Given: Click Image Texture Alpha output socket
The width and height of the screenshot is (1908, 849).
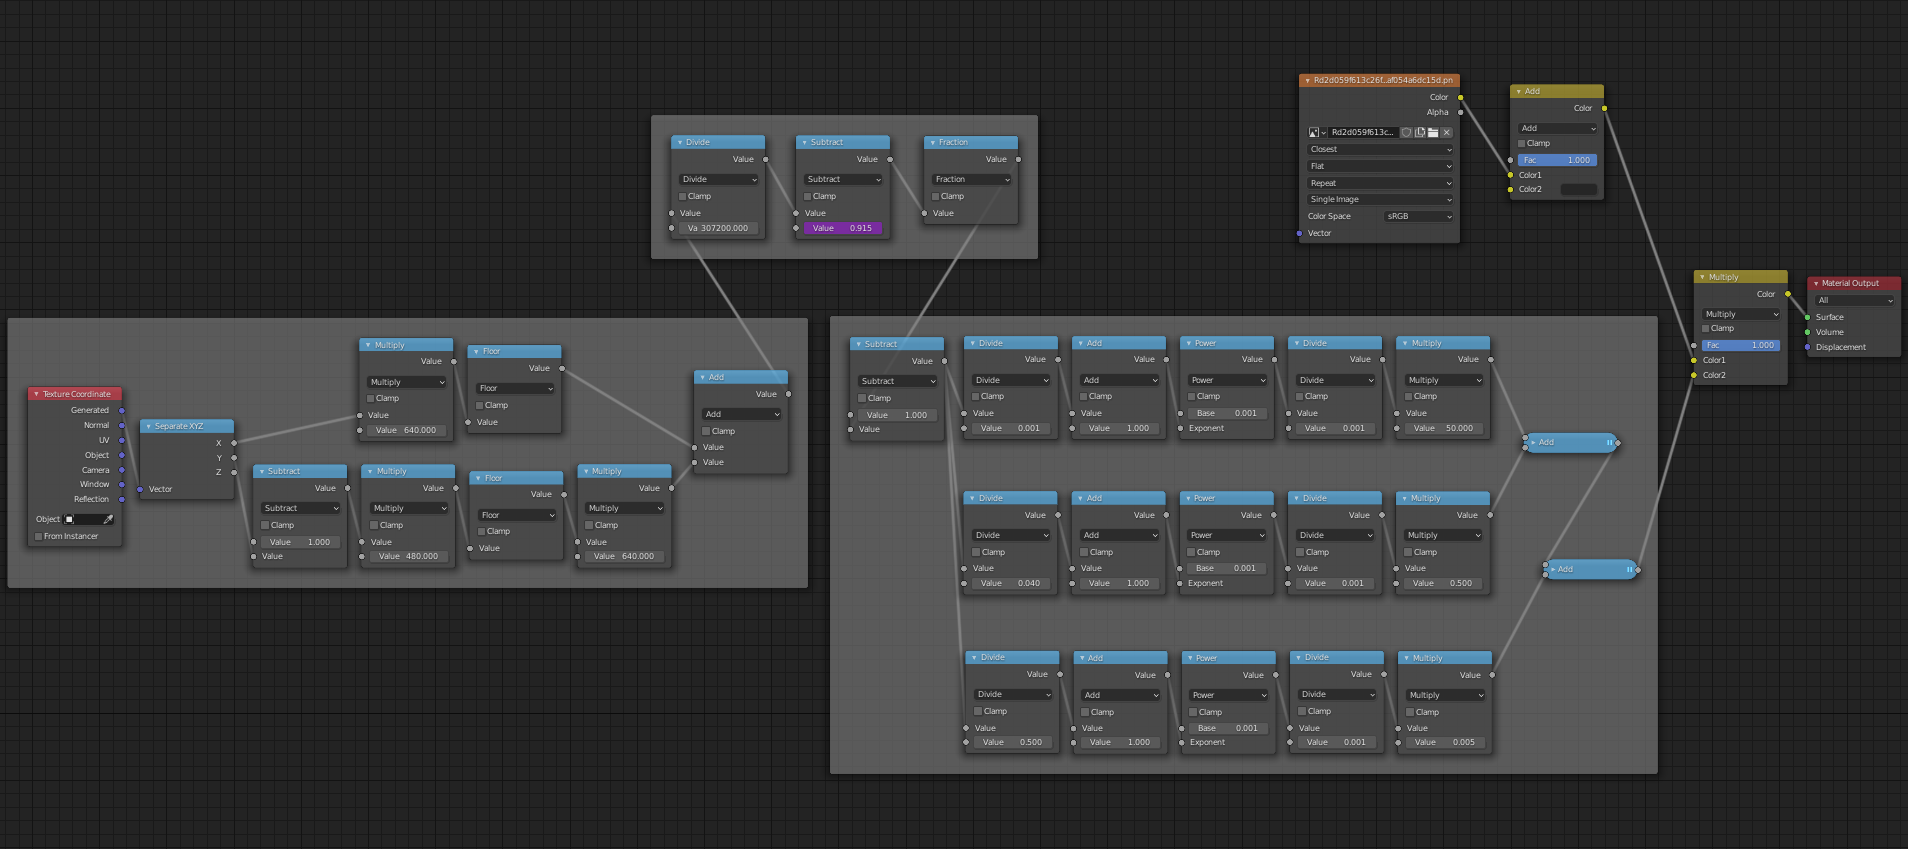Looking at the screenshot, I should tap(1460, 112).
